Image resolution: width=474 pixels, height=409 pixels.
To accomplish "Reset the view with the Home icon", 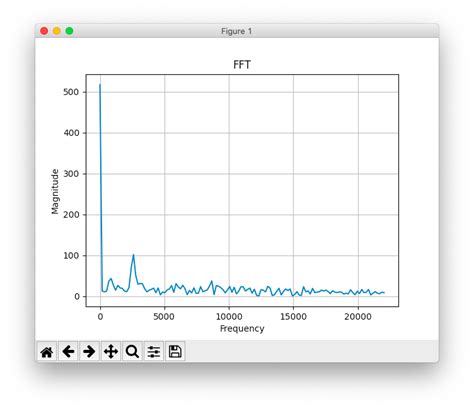I will pyautogui.click(x=47, y=351).
